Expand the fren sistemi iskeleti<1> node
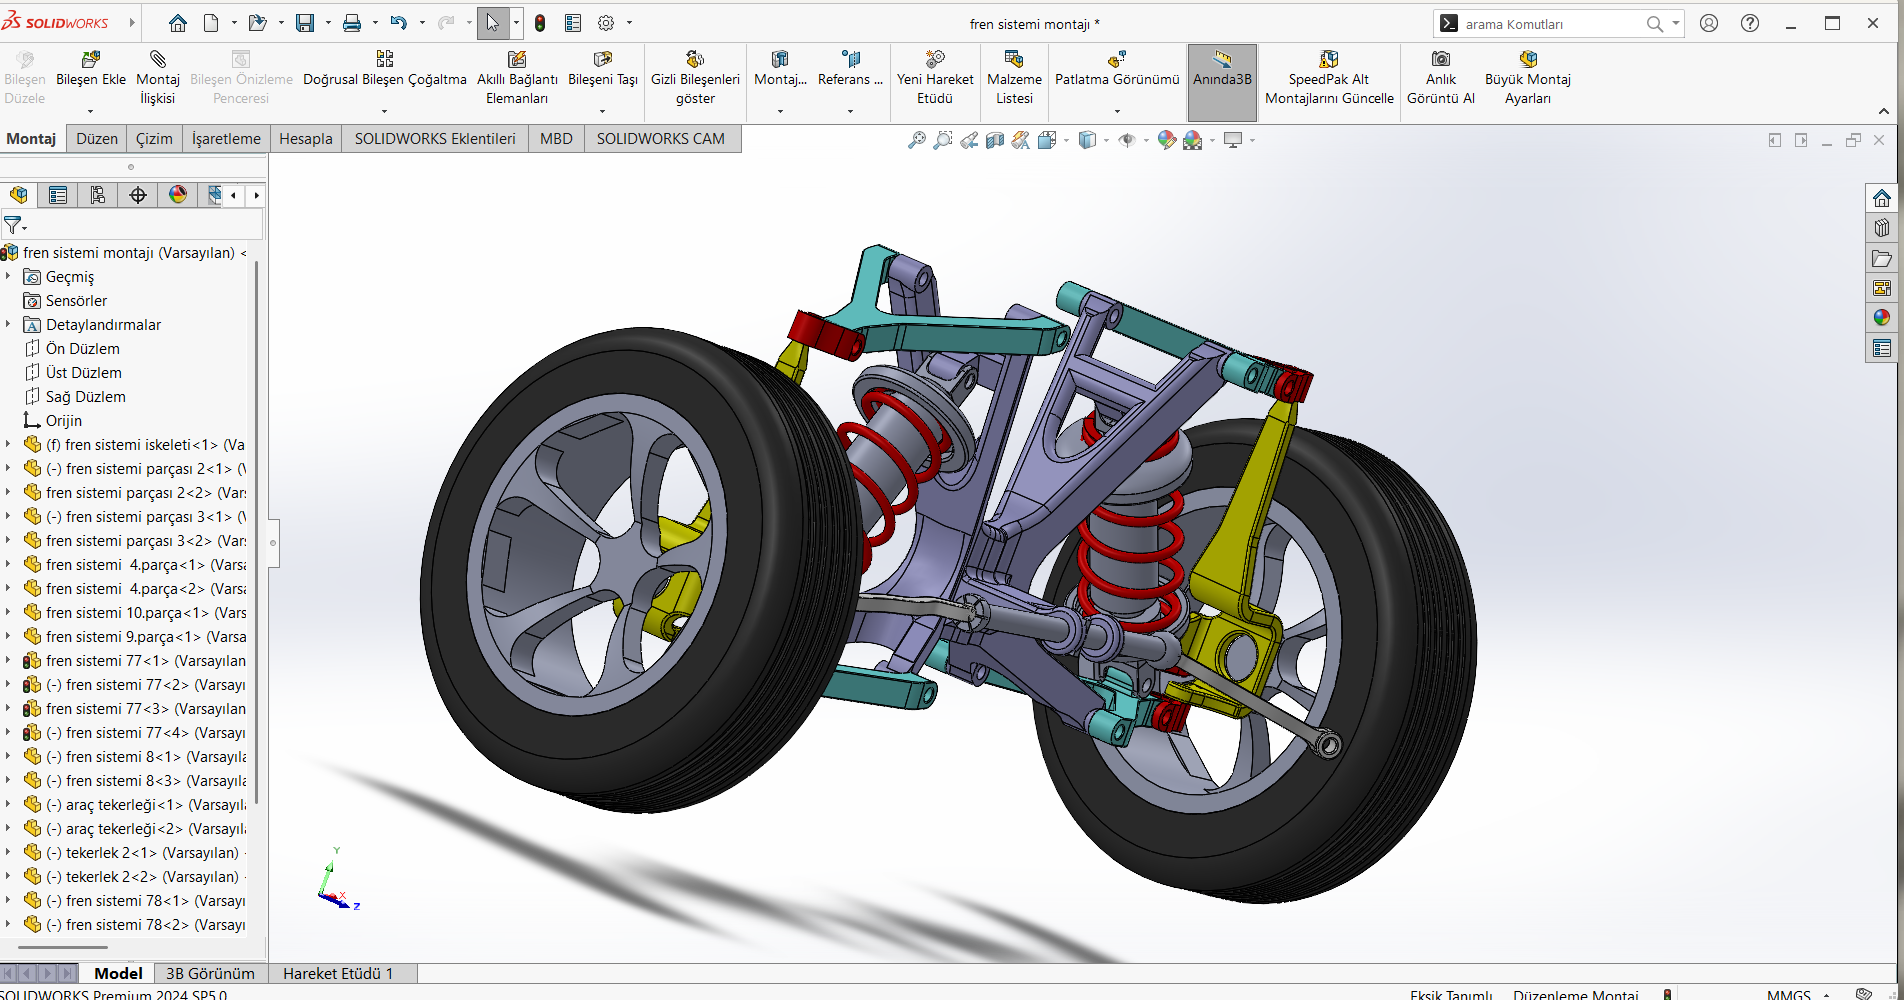 point(8,444)
